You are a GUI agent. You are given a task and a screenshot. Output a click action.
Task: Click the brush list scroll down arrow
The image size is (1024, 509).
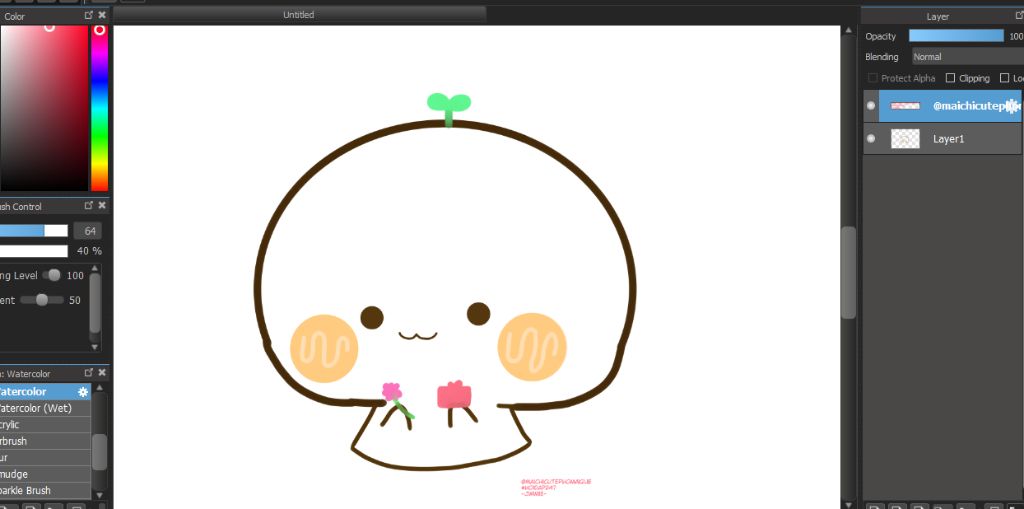tap(99, 495)
